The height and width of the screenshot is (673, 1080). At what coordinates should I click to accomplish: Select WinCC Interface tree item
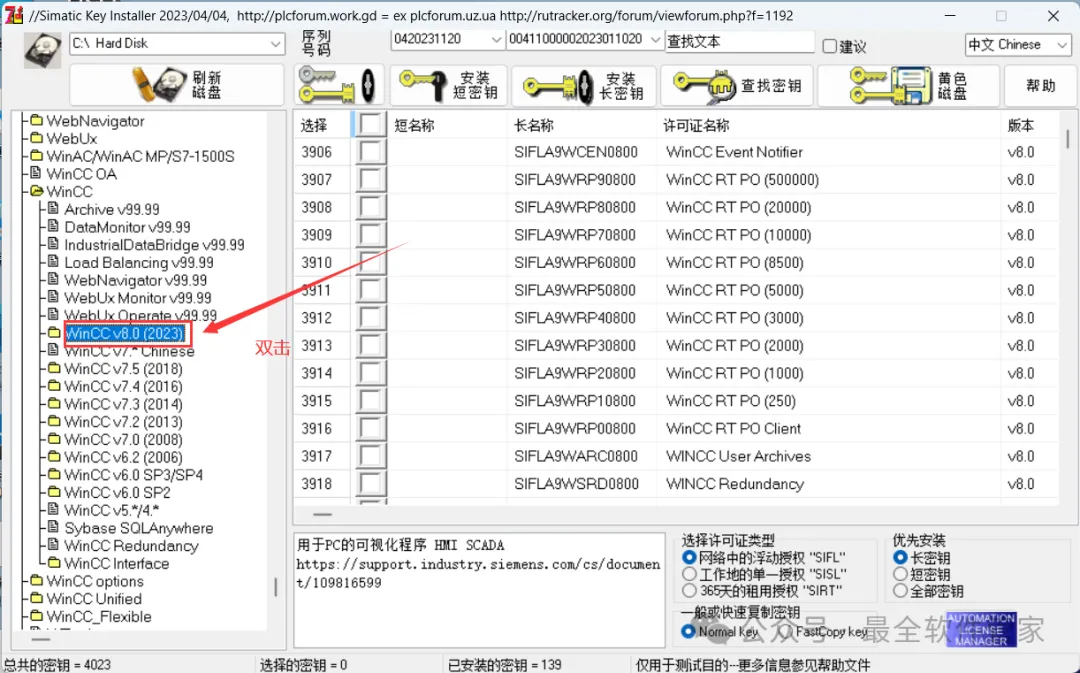click(116, 563)
